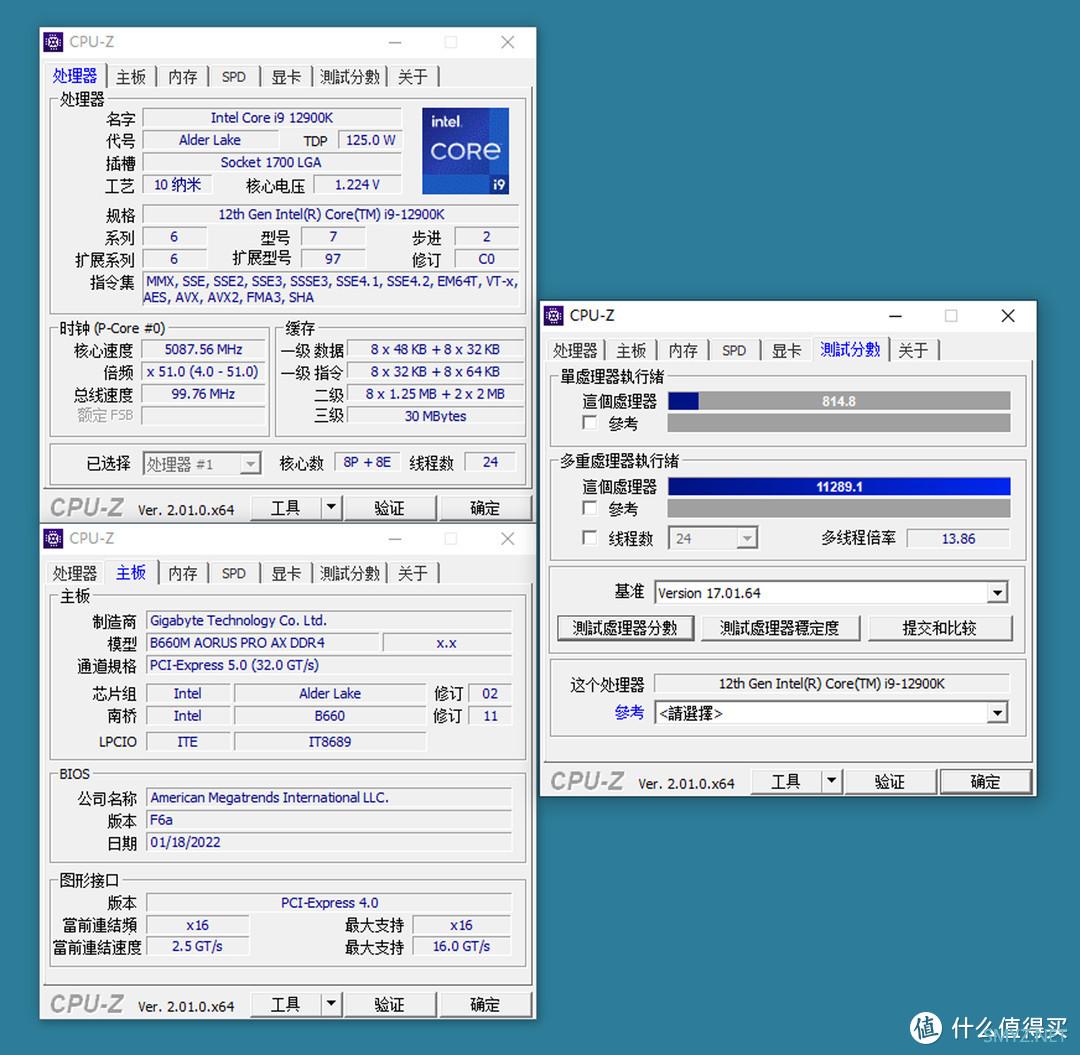Click 确定 button in benchmark window
This screenshot has height=1055, width=1080.
tap(985, 781)
